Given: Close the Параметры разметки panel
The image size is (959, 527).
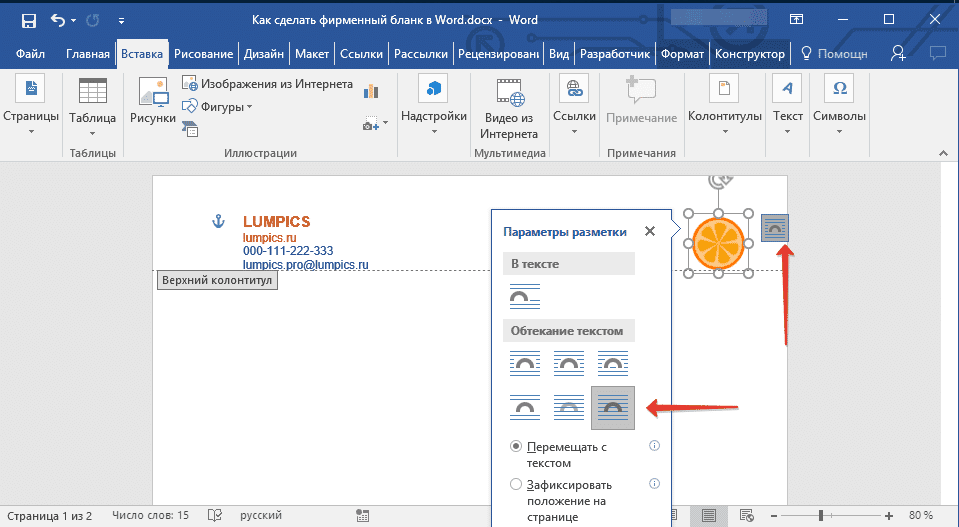Looking at the screenshot, I should (x=650, y=231).
